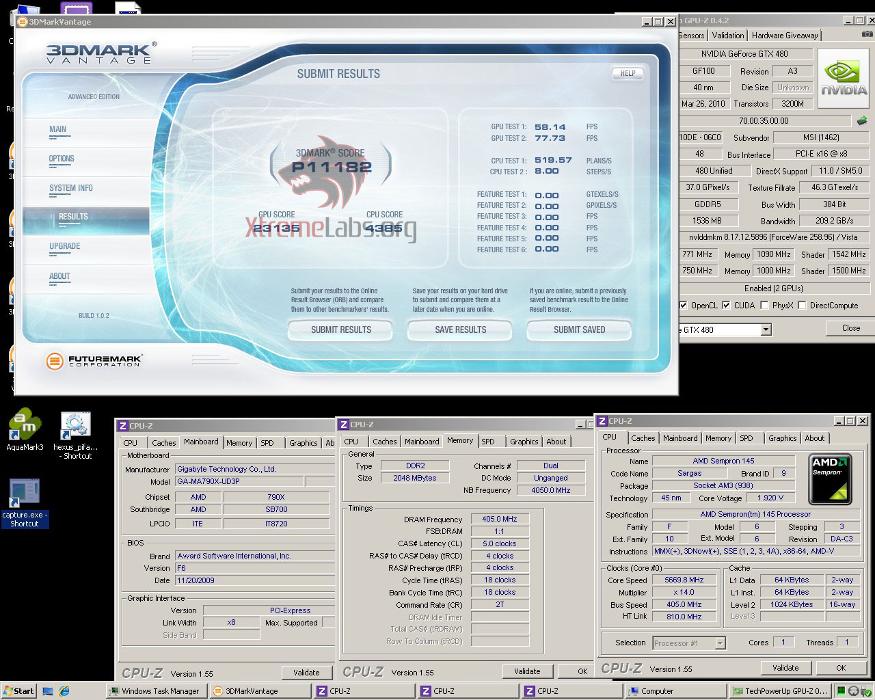Image resolution: width=875 pixels, height=700 pixels.
Task: Open Graphics tab in CPU-Z Memory window
Action: (524, 441)
